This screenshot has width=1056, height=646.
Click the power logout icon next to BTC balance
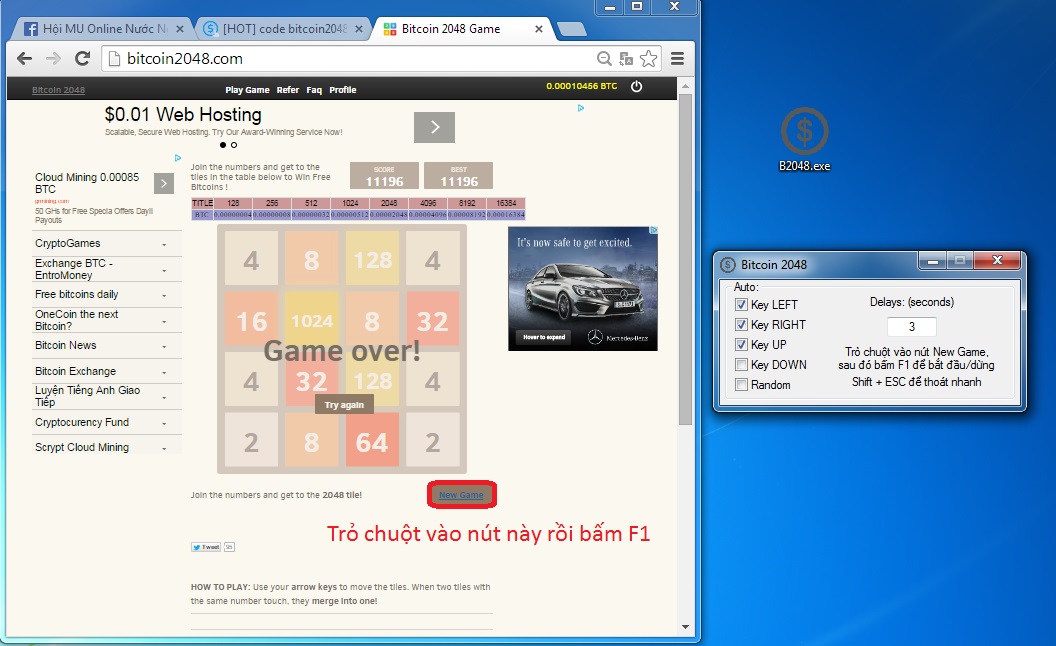(636, 86)
